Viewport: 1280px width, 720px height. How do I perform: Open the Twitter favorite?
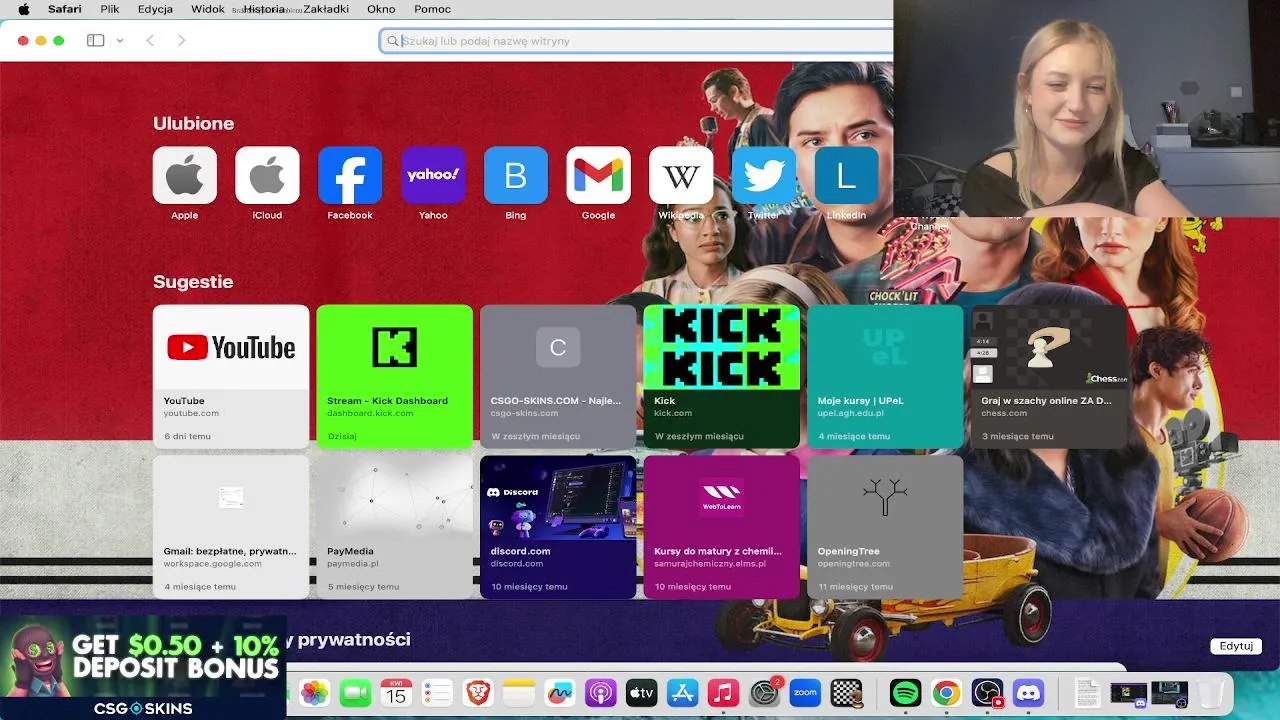pyautogui.click(x=764, y=175)
